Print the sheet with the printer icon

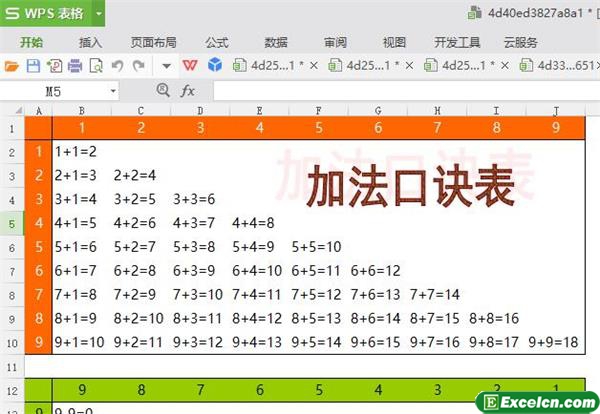click(x=75, y=66)
